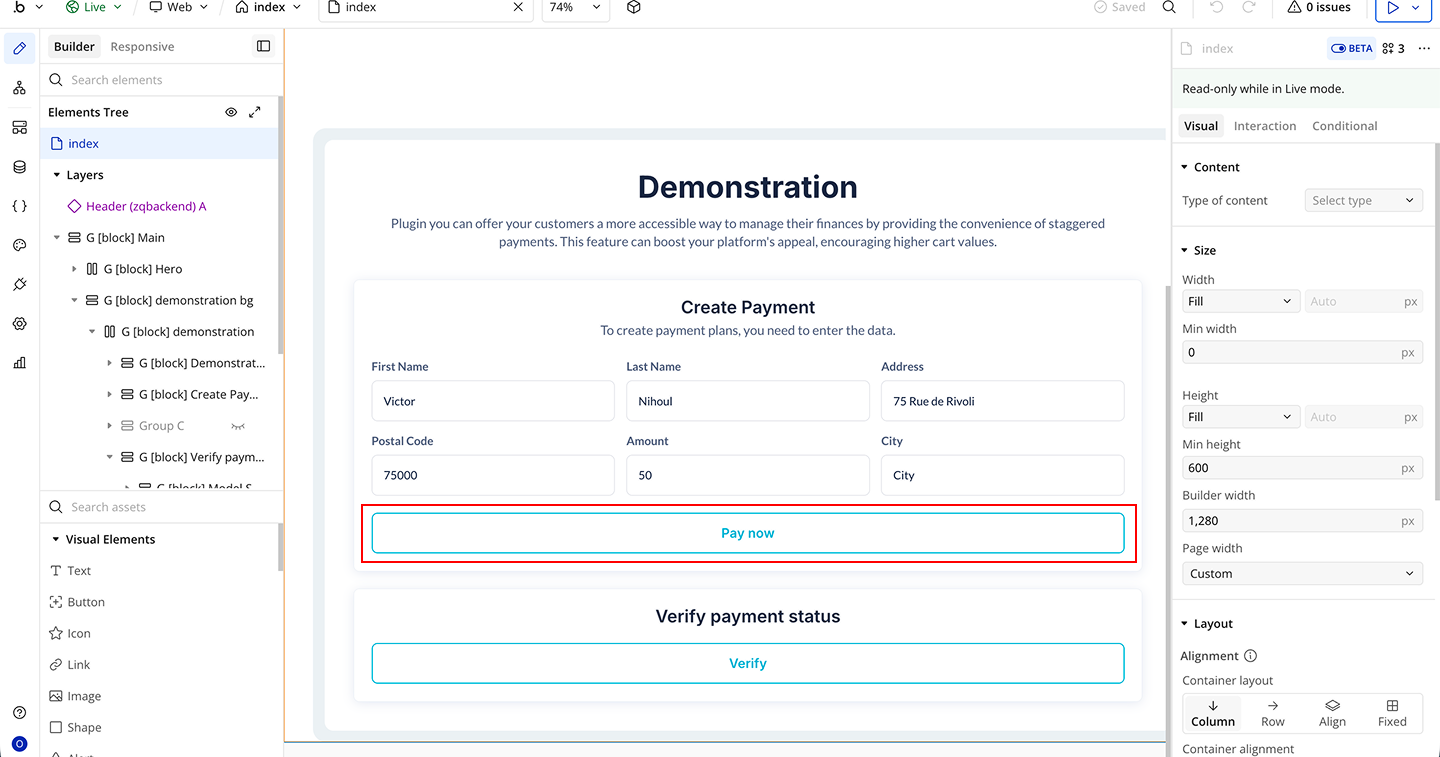The image size is (1440, 757).
Task: Click the search magnifier in top bar
Action: click(x=1169, y=7)
